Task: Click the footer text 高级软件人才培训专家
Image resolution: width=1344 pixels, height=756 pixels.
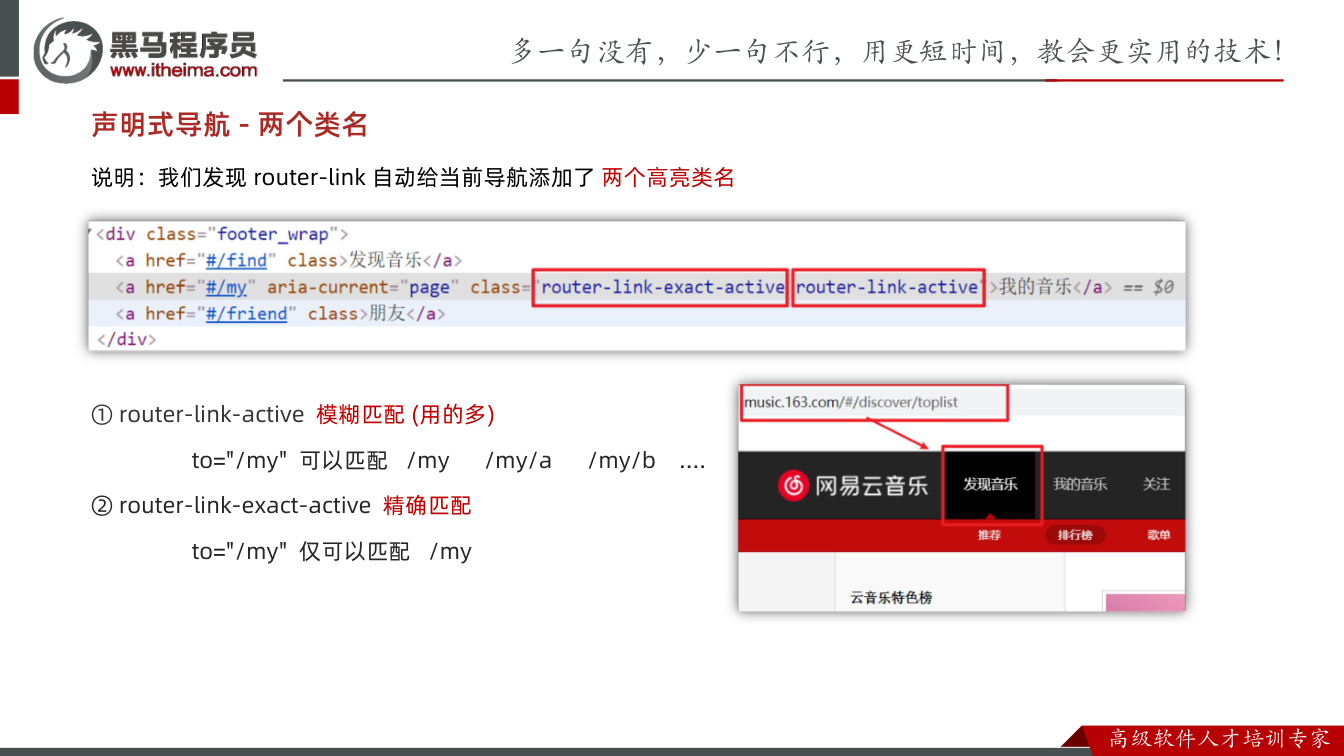Action: click(1219, 739)
